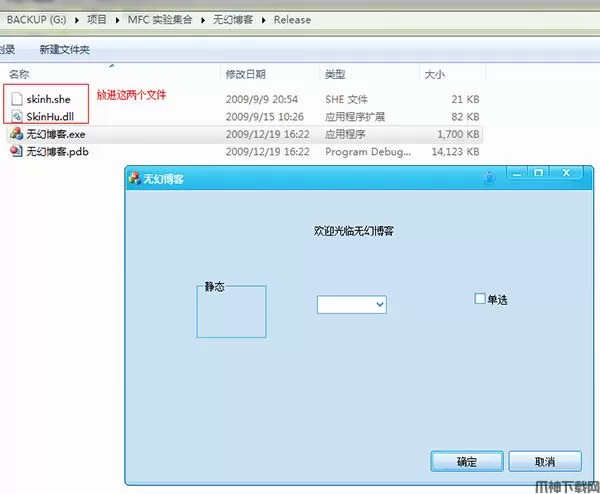
Task: Click the skin shirt icon in dialog title bar
Action: [x=489, y=178]
